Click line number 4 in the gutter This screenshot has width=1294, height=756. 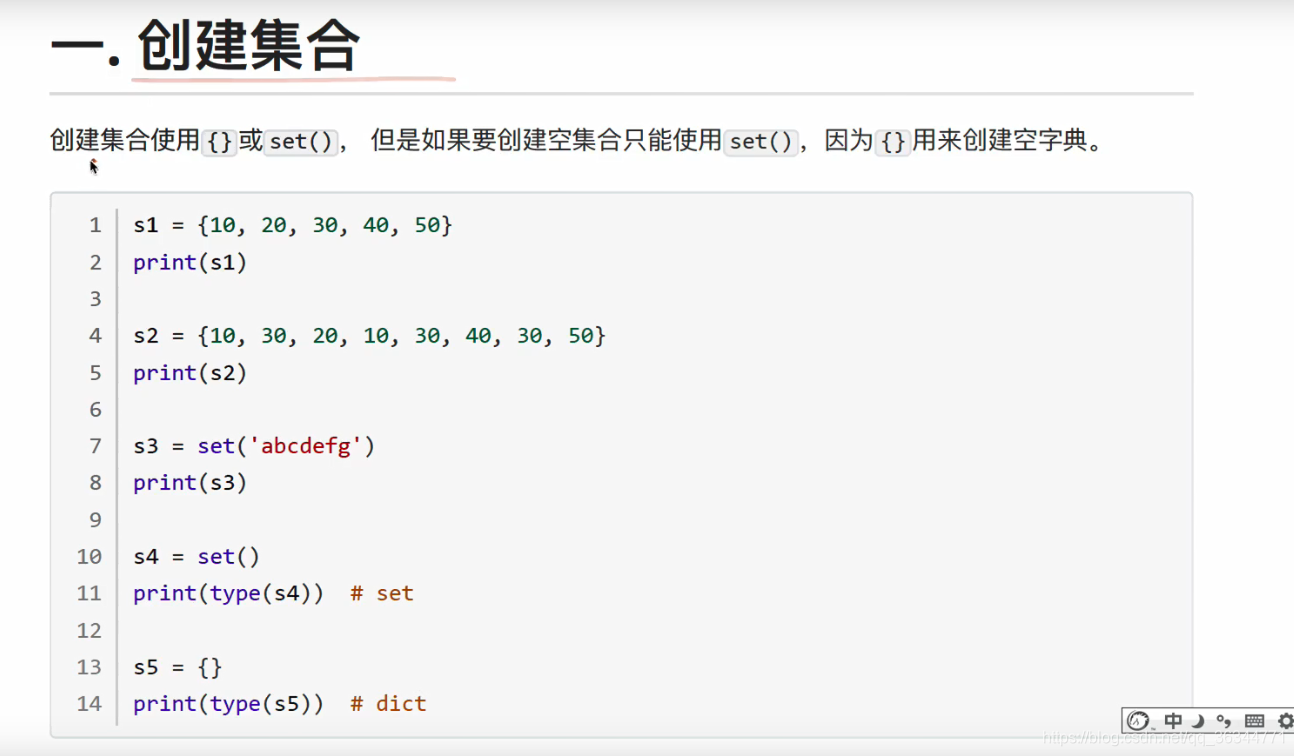point(96,336)
